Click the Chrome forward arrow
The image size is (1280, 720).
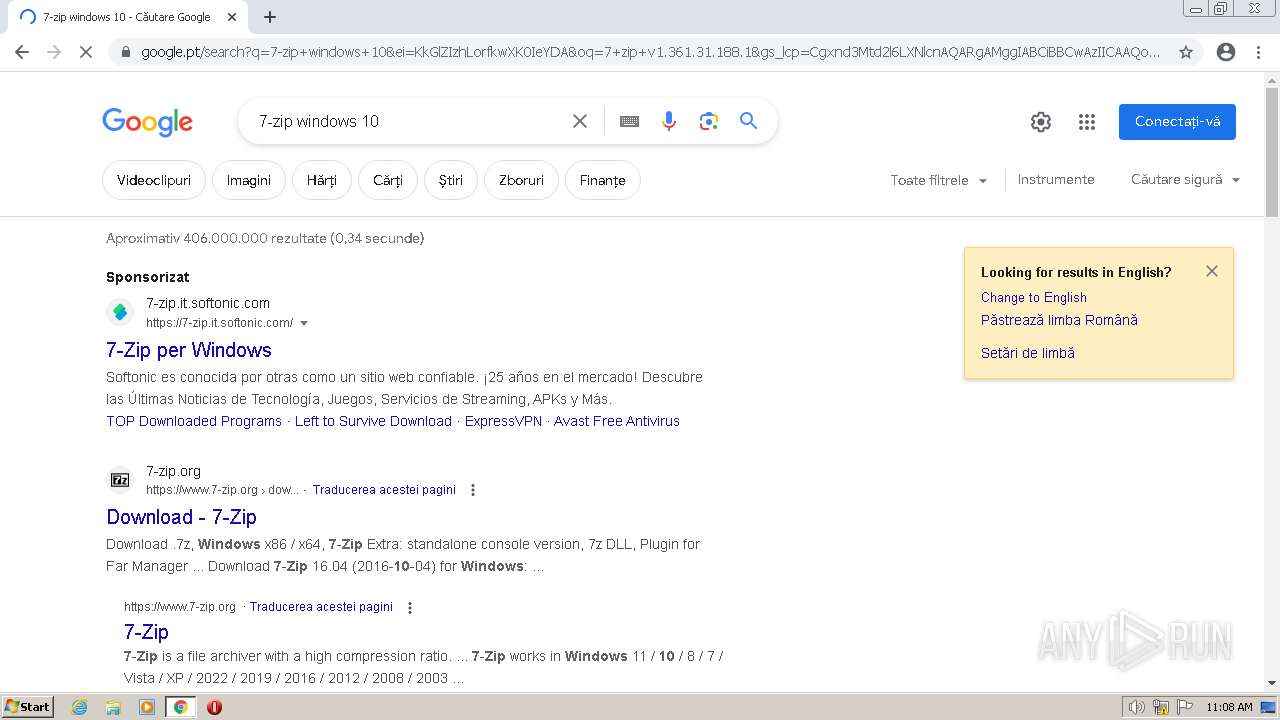[x=54, y=52]
